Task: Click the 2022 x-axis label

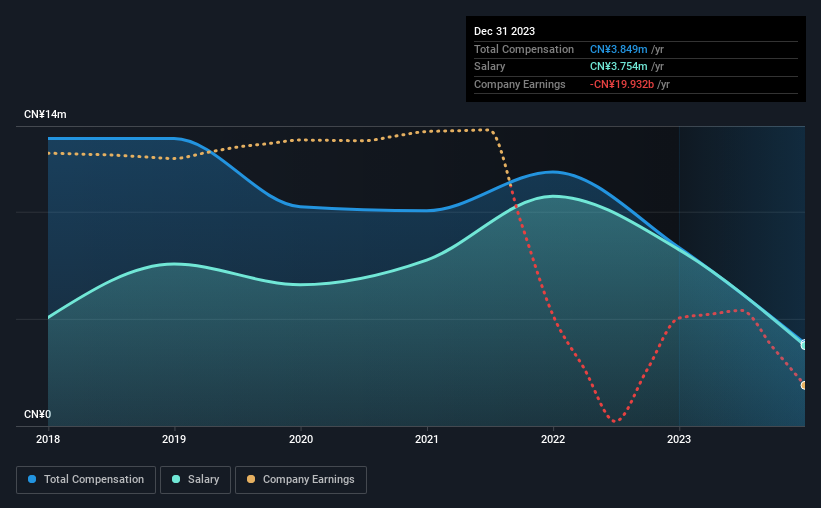Action: (x=553, y=439)
